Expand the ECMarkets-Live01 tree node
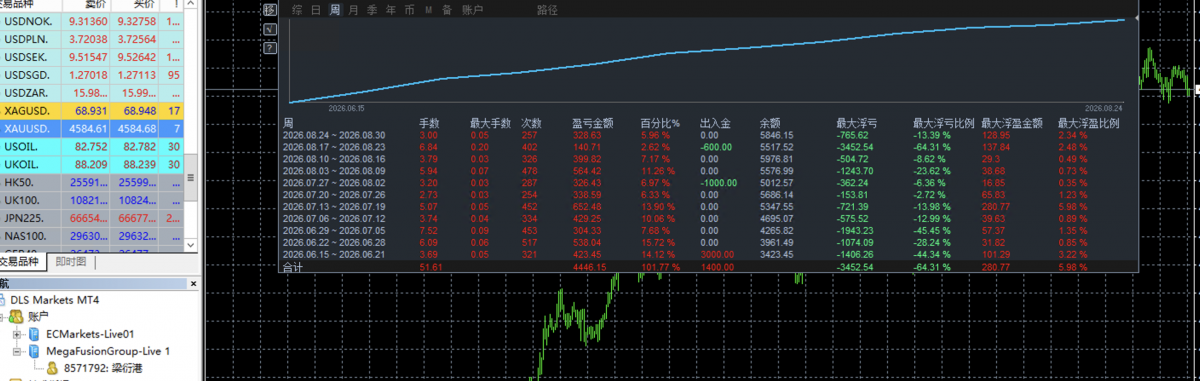The width and height of the screenshot is (1200, 381). (17, 334)
